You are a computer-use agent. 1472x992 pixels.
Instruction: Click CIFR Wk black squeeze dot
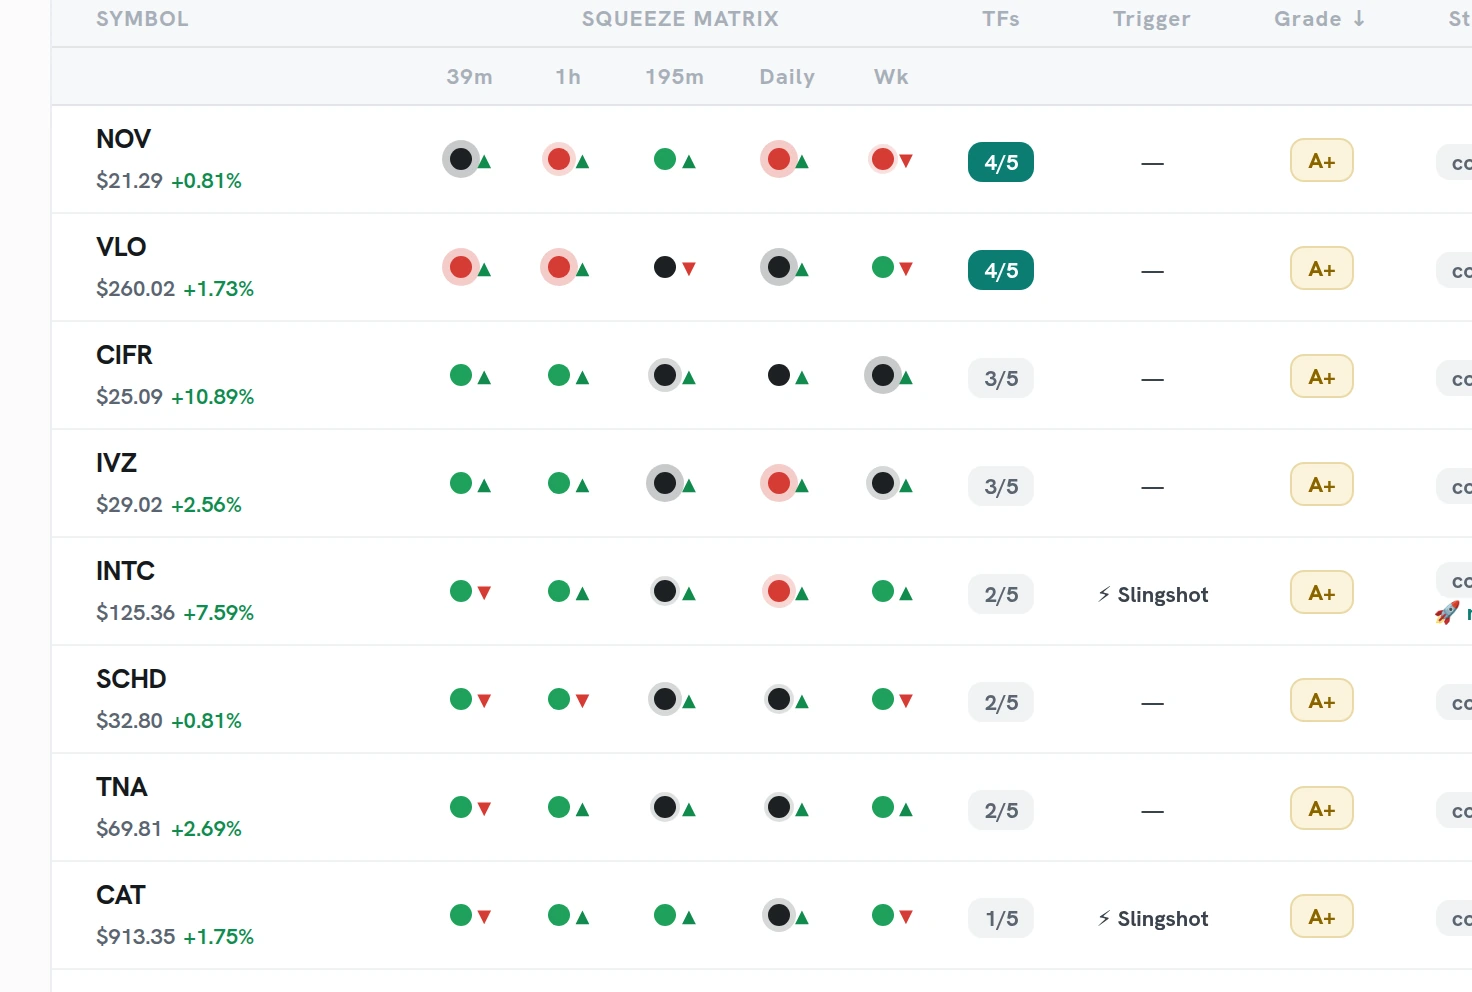tap(883, 375)
